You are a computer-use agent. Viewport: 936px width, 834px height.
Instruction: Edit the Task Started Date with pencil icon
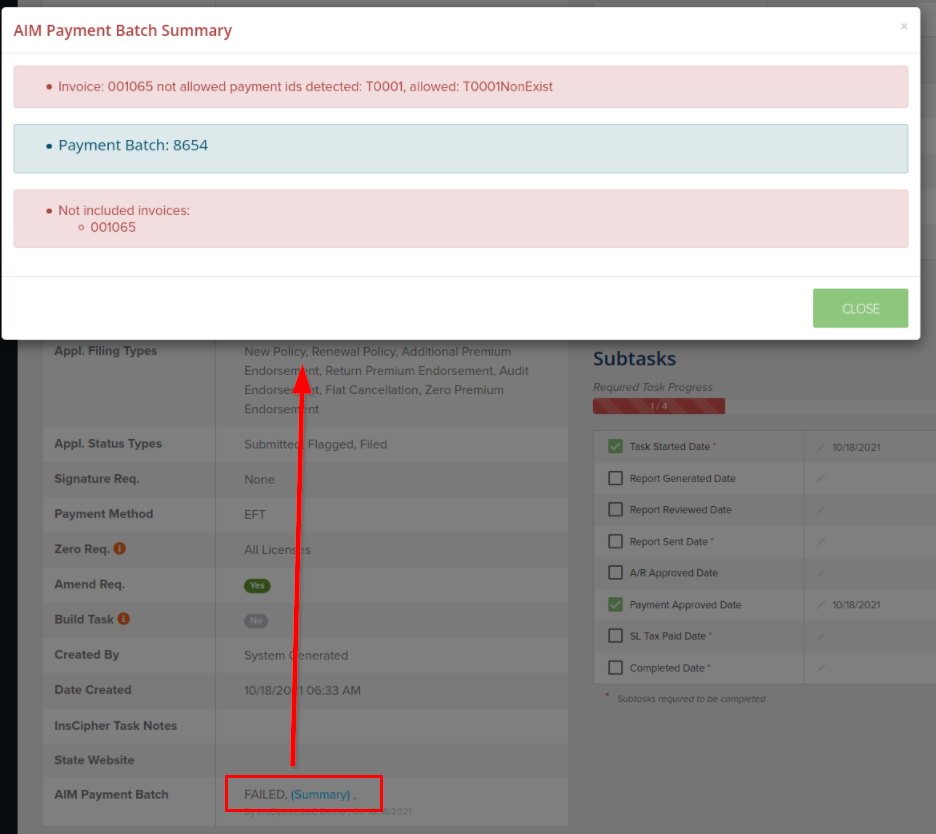point(821,447)
